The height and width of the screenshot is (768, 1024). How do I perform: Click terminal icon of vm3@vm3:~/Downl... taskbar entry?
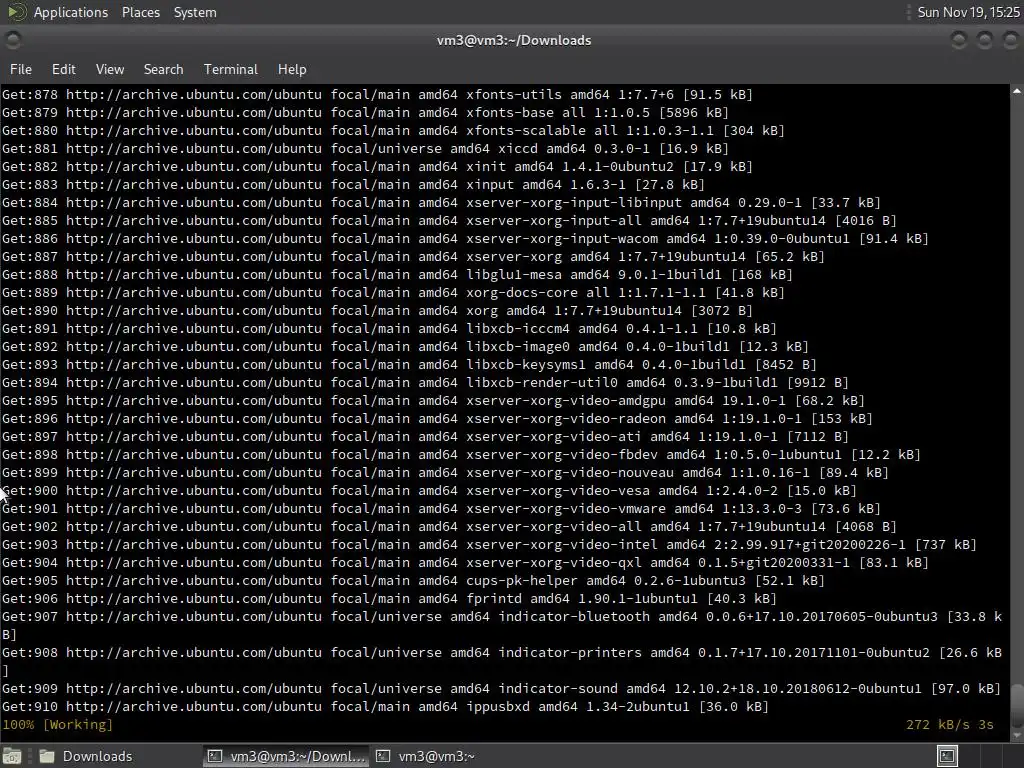point(214,756)
